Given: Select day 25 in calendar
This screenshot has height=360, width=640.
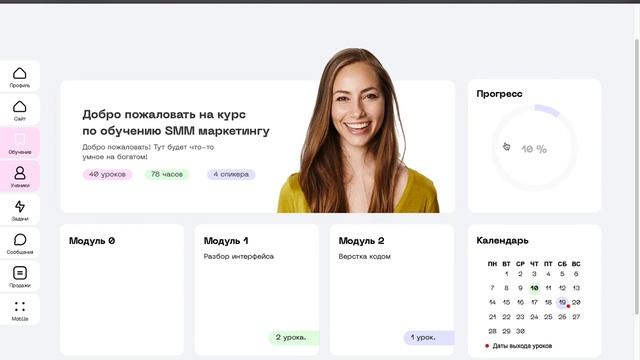Looking at the screenshot, I should coord(548,317).
